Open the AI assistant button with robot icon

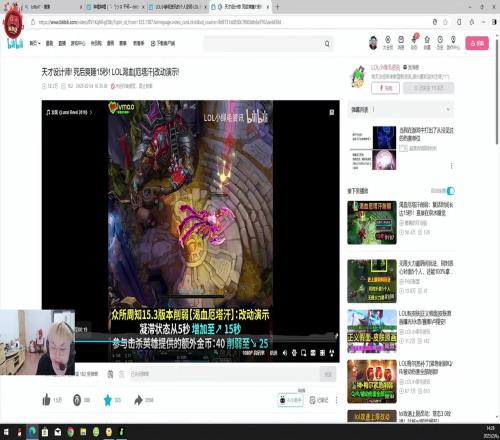290,400
